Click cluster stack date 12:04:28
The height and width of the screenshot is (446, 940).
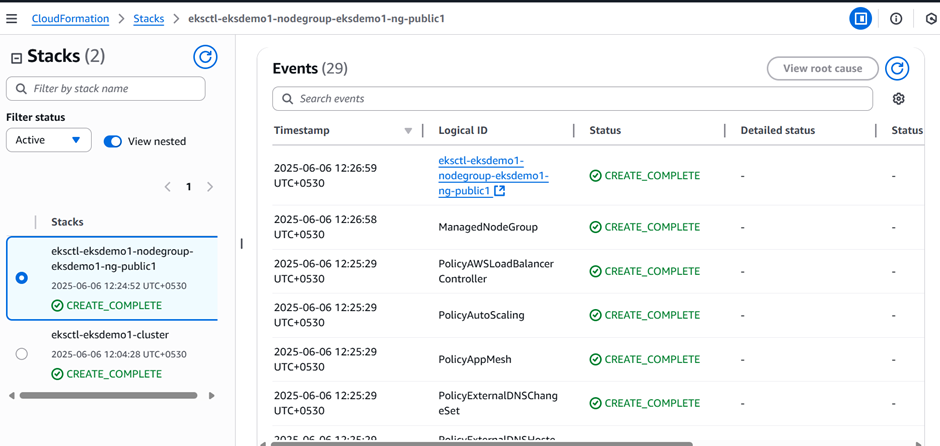119,354
